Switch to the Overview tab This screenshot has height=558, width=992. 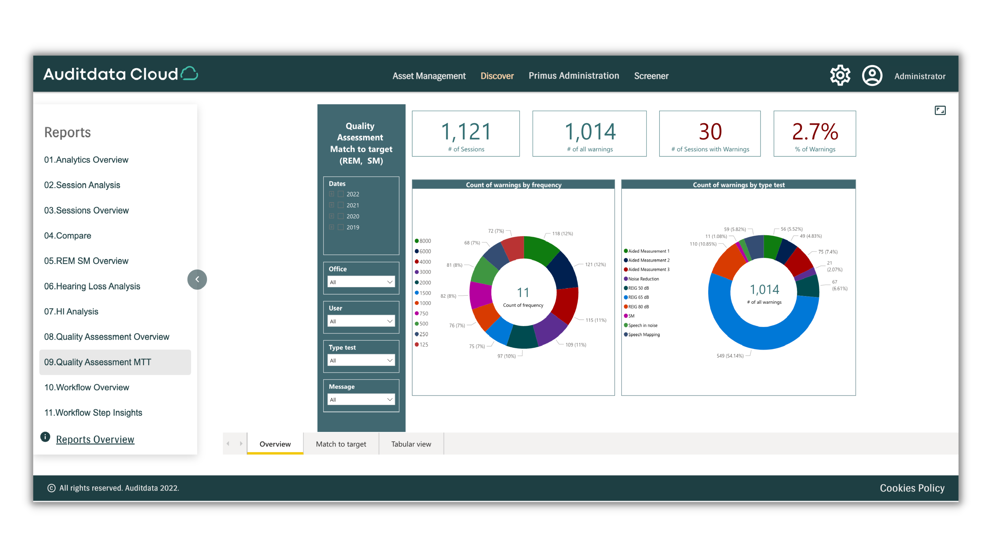click(x=275, y=443)
